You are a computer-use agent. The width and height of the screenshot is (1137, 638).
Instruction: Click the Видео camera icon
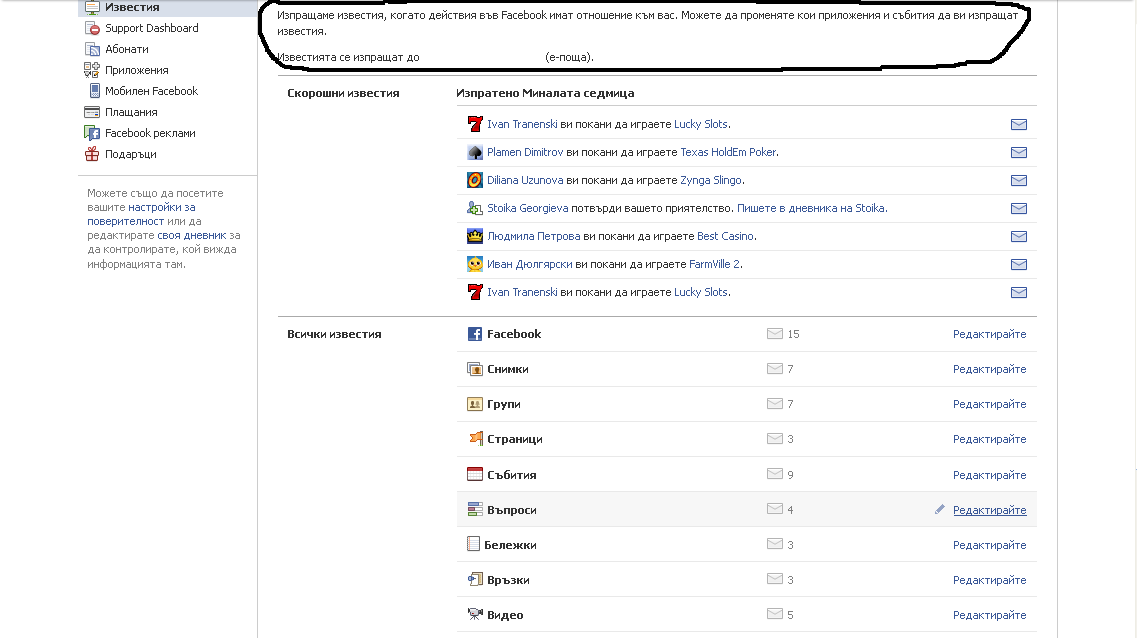coord(475,615)
